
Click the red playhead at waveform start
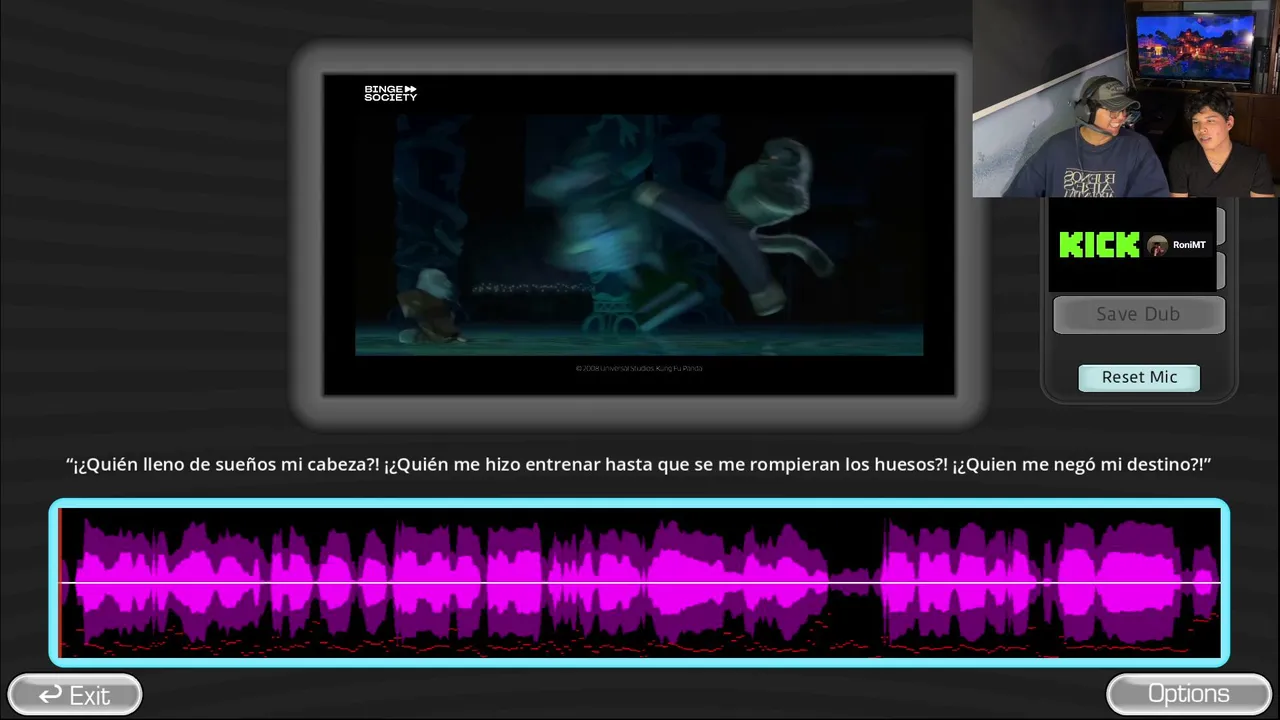60,582
